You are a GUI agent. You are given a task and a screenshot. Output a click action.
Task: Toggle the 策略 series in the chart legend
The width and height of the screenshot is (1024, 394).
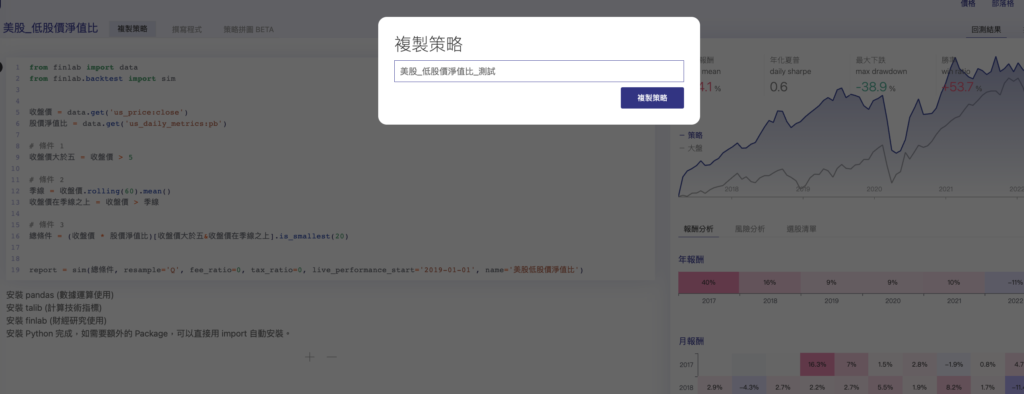pos(692,135)
